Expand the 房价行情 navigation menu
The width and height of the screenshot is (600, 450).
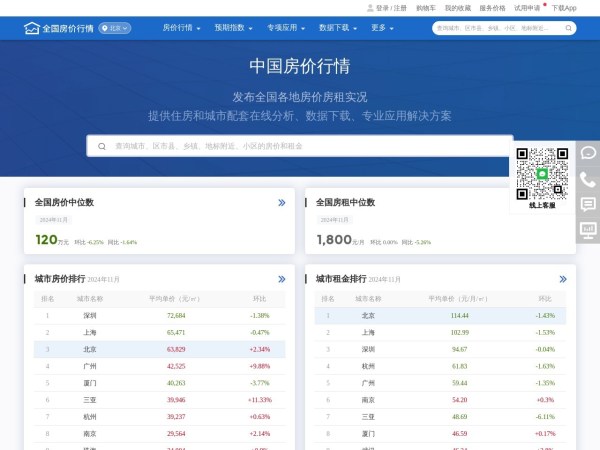pos(180,28)
